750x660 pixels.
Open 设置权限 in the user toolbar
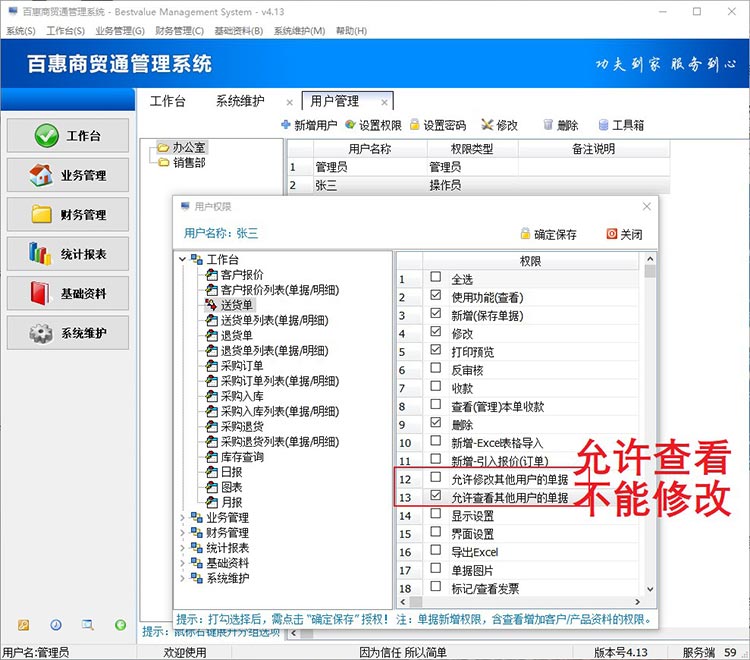(x=374, y=125)
